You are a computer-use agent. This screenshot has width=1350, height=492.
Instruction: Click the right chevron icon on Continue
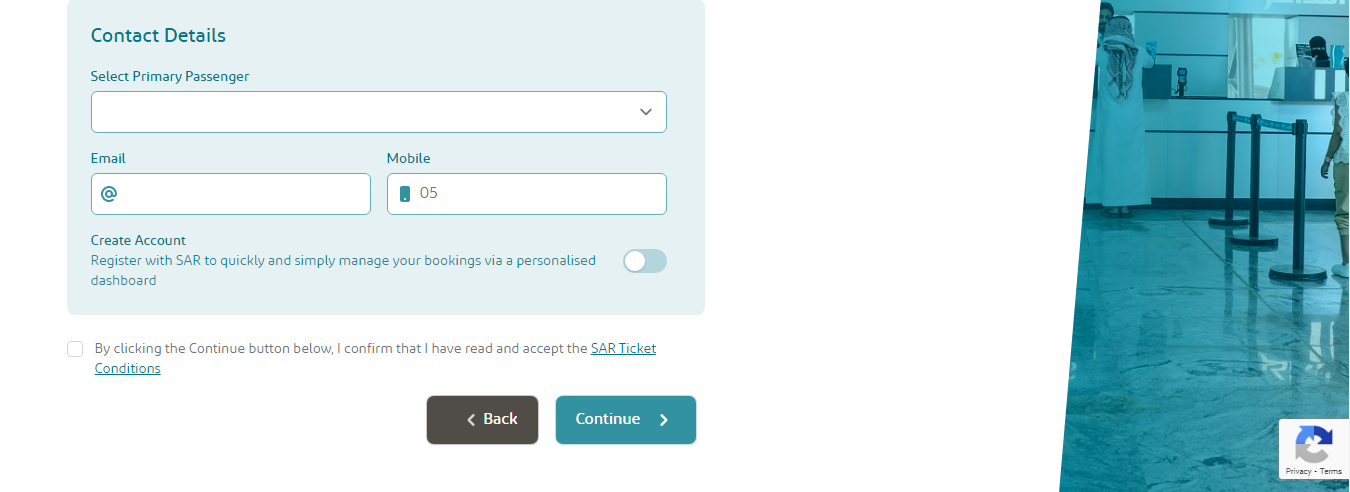(663, 420)
